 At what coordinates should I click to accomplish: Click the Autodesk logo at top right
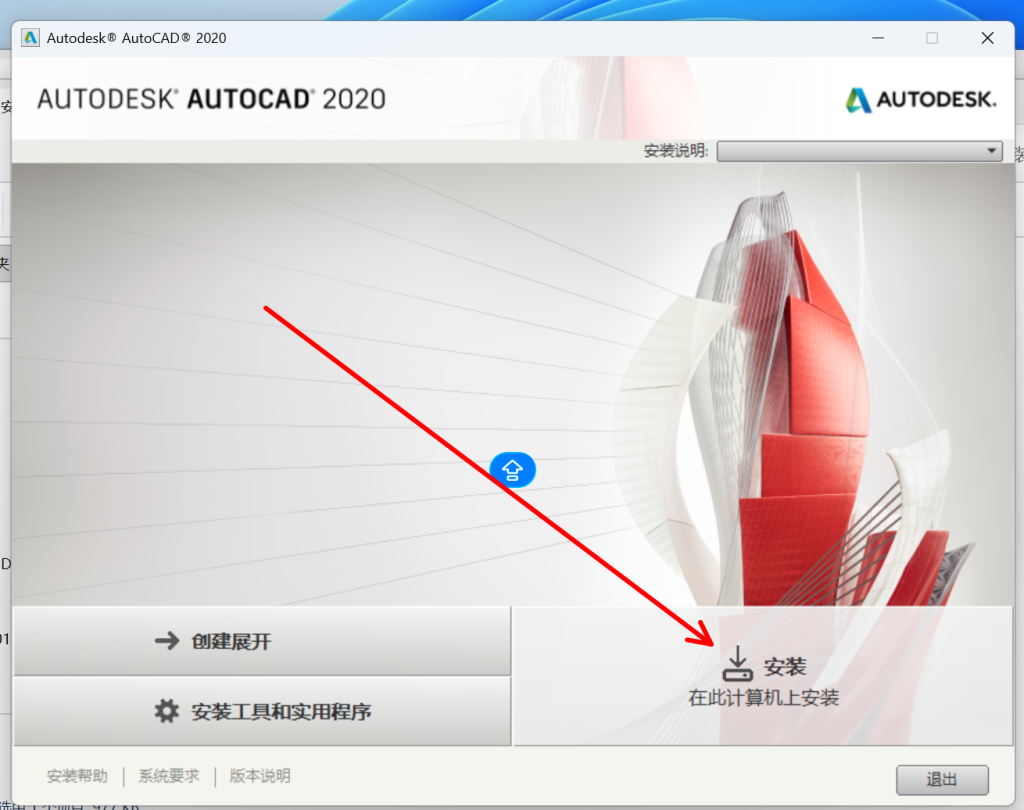[921, 99]
